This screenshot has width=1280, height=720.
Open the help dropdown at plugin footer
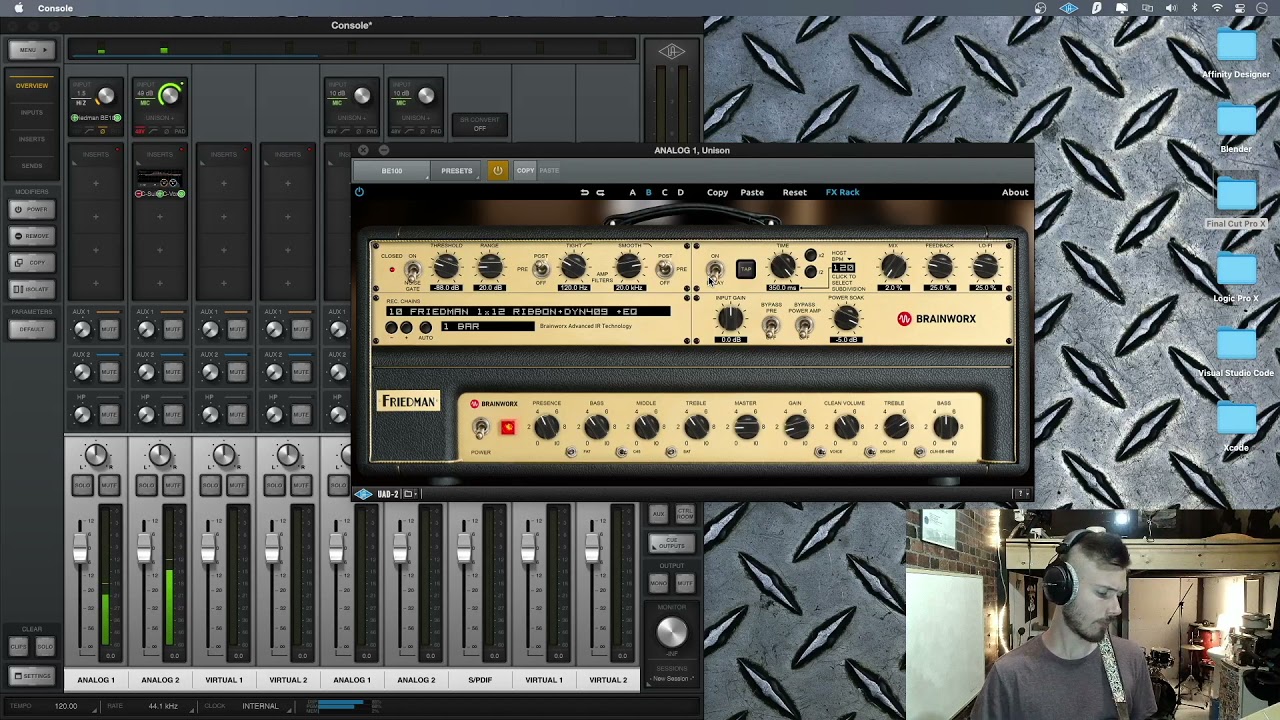tap(1022, 494)
